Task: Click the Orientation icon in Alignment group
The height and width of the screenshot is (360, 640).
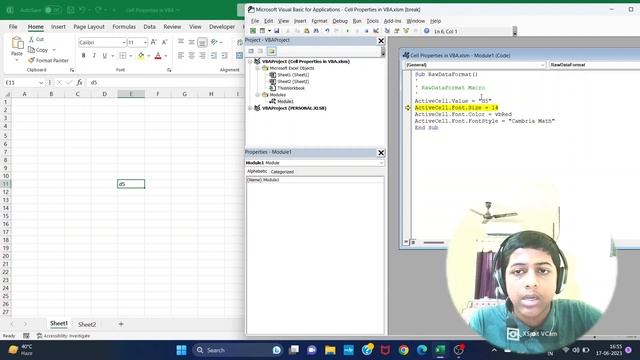Action: (x=214, y=42)
